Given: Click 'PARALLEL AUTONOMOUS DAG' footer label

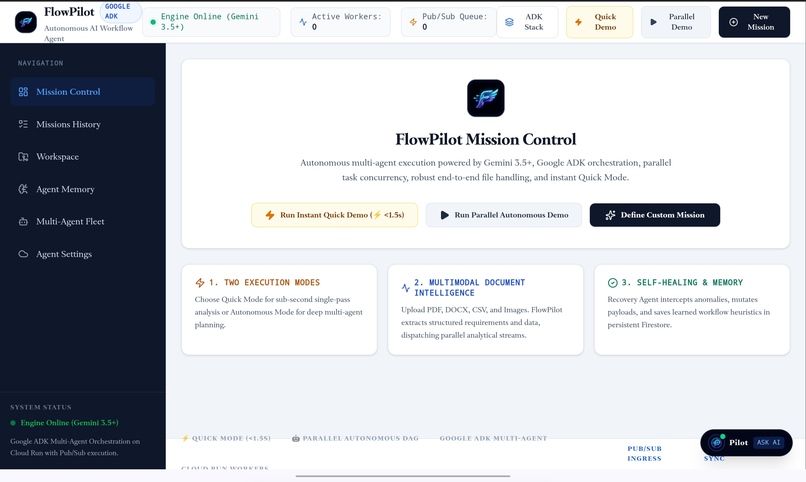Looking at the screenshot, I should point(355,438).
